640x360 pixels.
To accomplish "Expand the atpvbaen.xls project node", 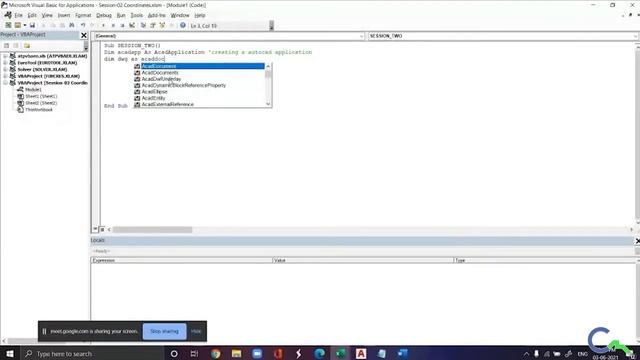I will click(x=5, y=56).
